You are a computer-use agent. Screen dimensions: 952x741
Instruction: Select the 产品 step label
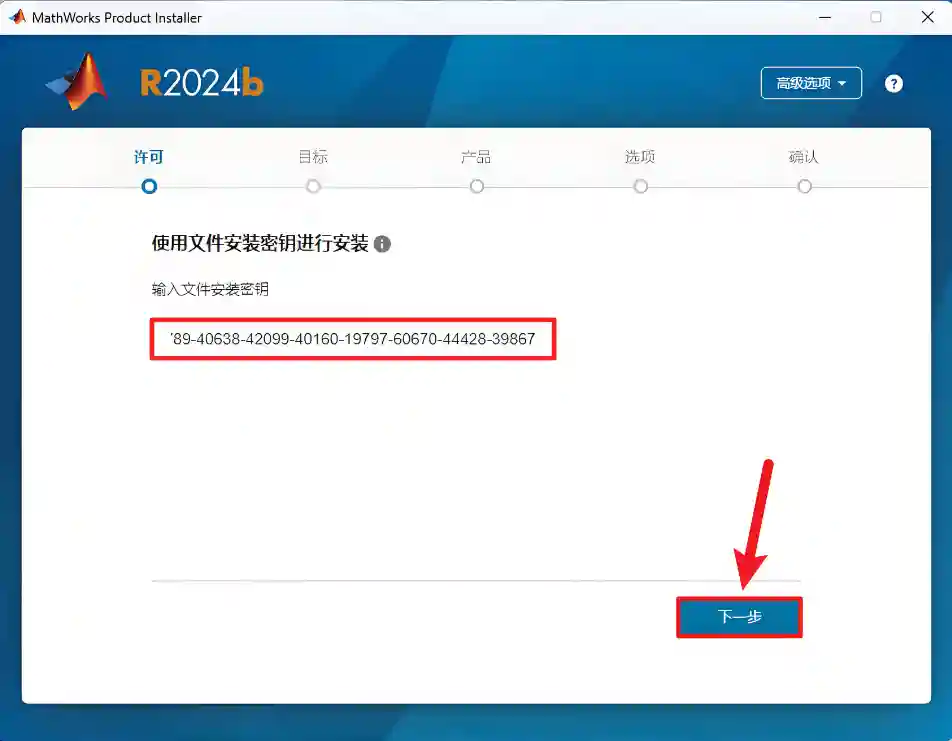point(476,157)
